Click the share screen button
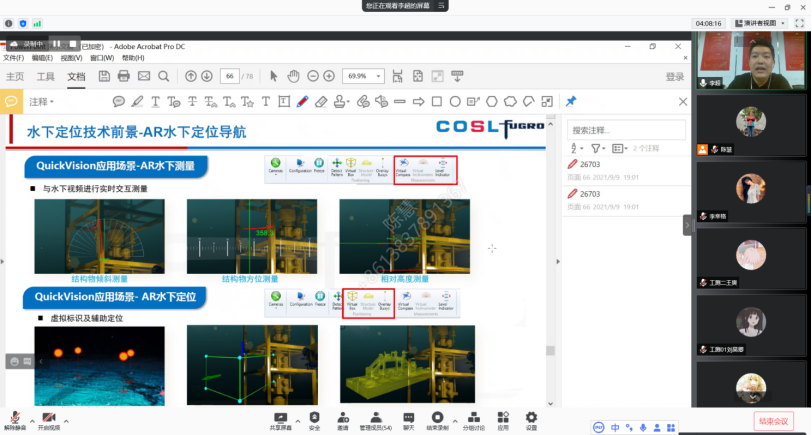This screenshot has height=435, width=812. pos(281,417)
